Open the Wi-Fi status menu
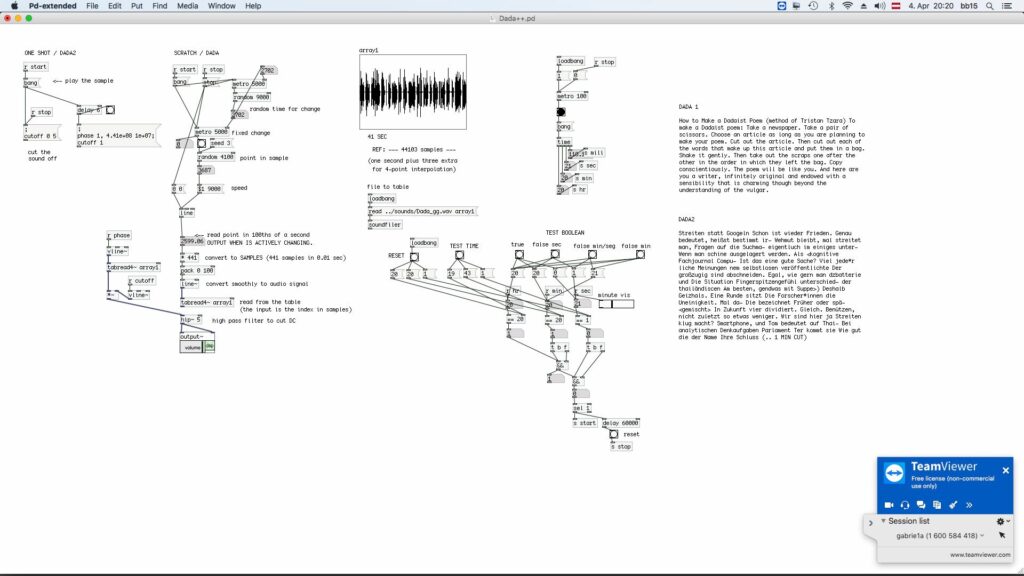The image size is (1024, 576). pos(847,6)
